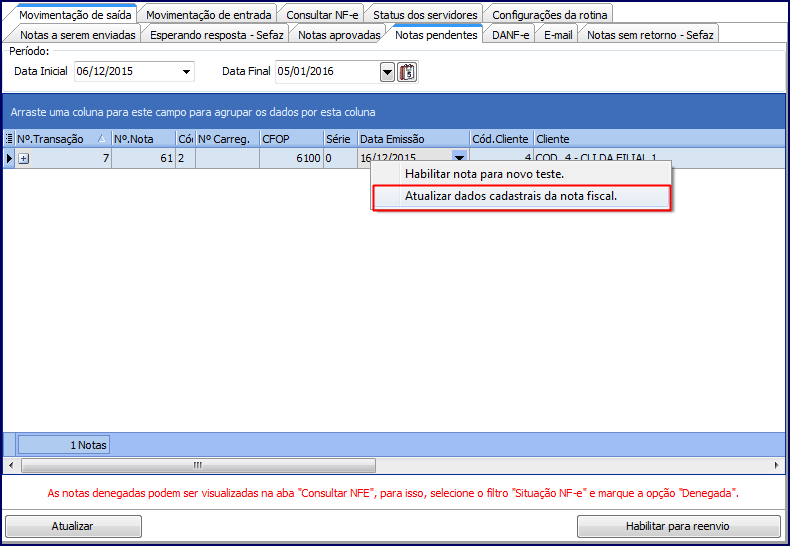Open the Data Final date dropdown arrow

tap(387, 72)
